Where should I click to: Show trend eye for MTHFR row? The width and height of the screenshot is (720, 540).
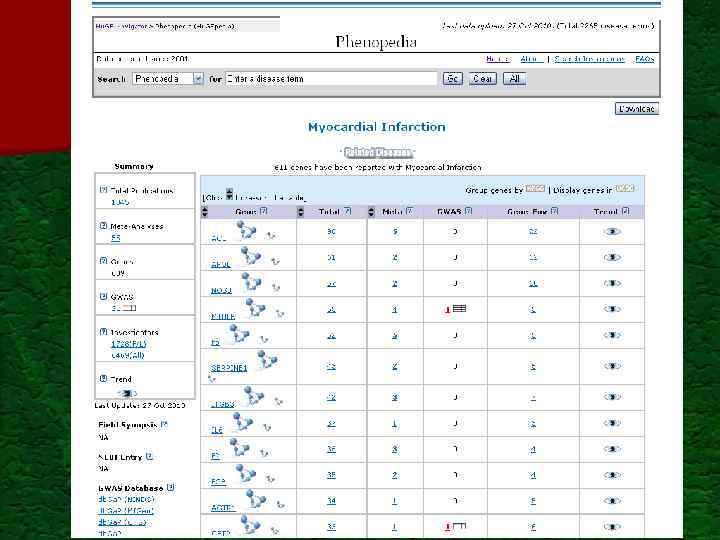click(612, 309)
